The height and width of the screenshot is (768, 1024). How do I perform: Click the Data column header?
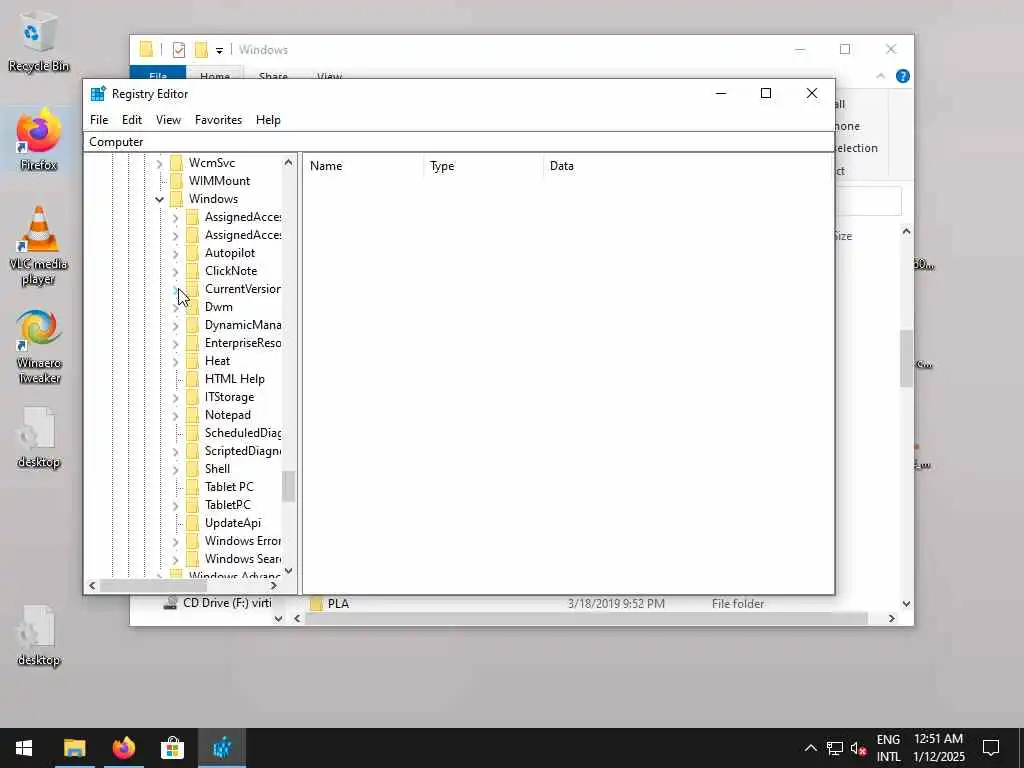point(688,166)
